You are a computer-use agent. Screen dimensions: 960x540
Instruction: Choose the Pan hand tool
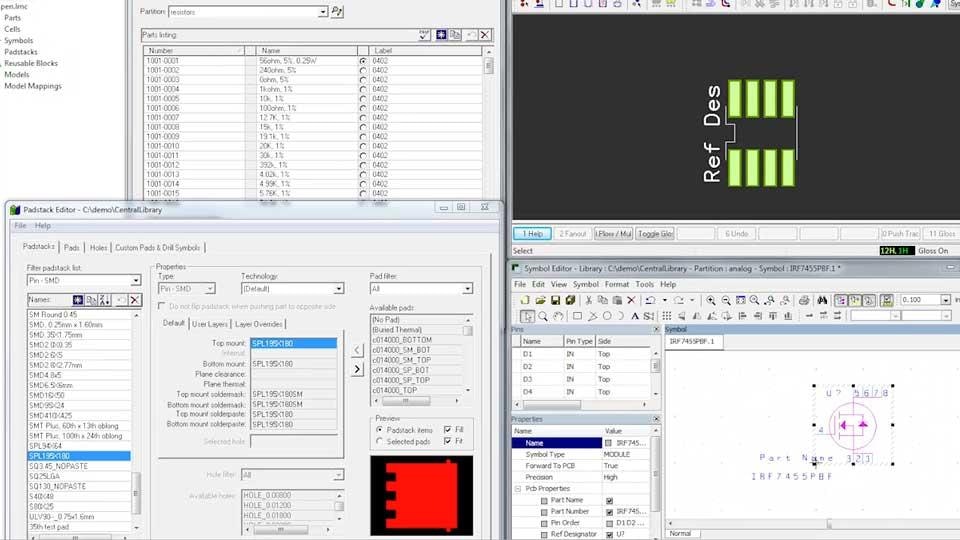[558, 316]
